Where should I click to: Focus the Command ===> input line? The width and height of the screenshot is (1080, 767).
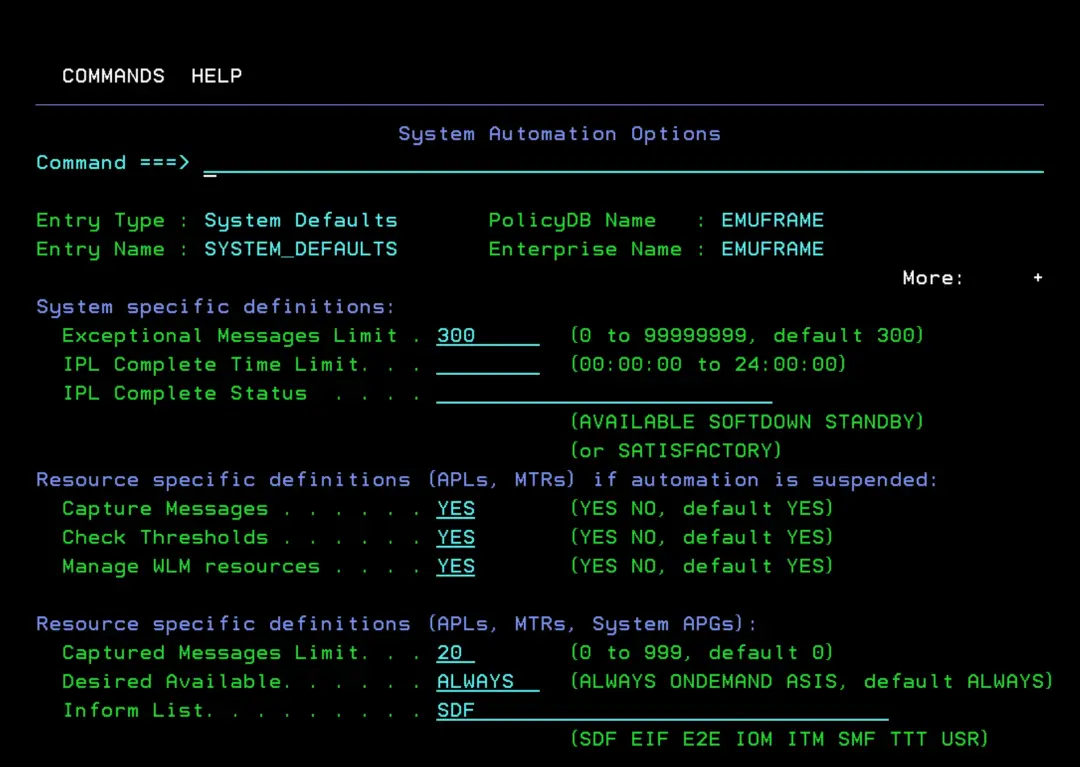pyautogui.click(x=623, y=163)
